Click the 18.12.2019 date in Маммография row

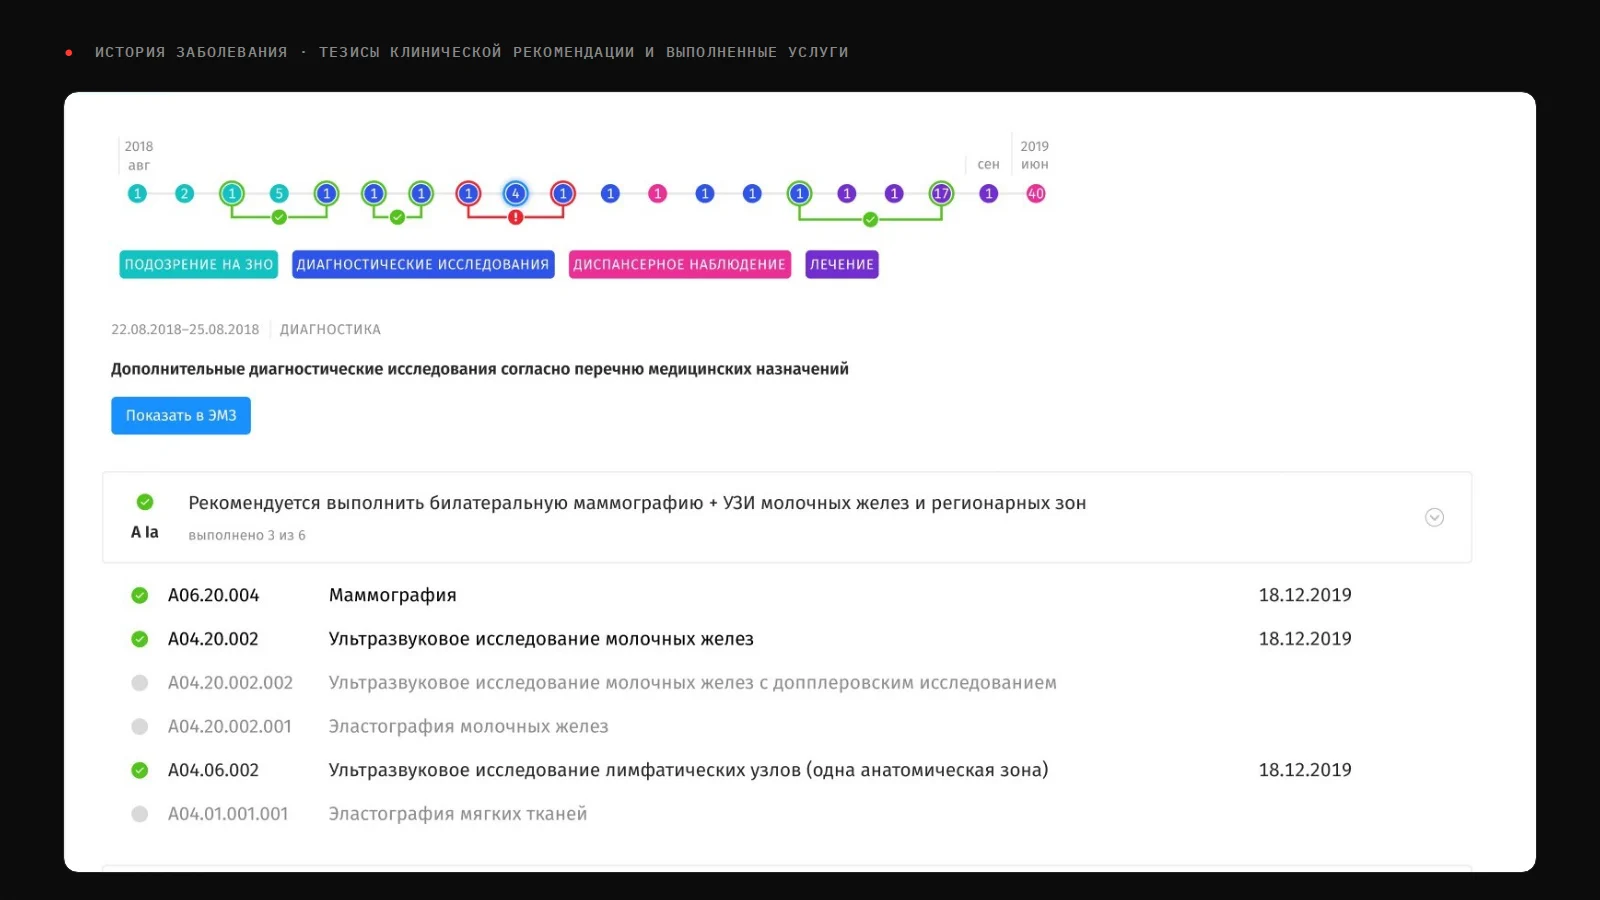(1305, 595)
